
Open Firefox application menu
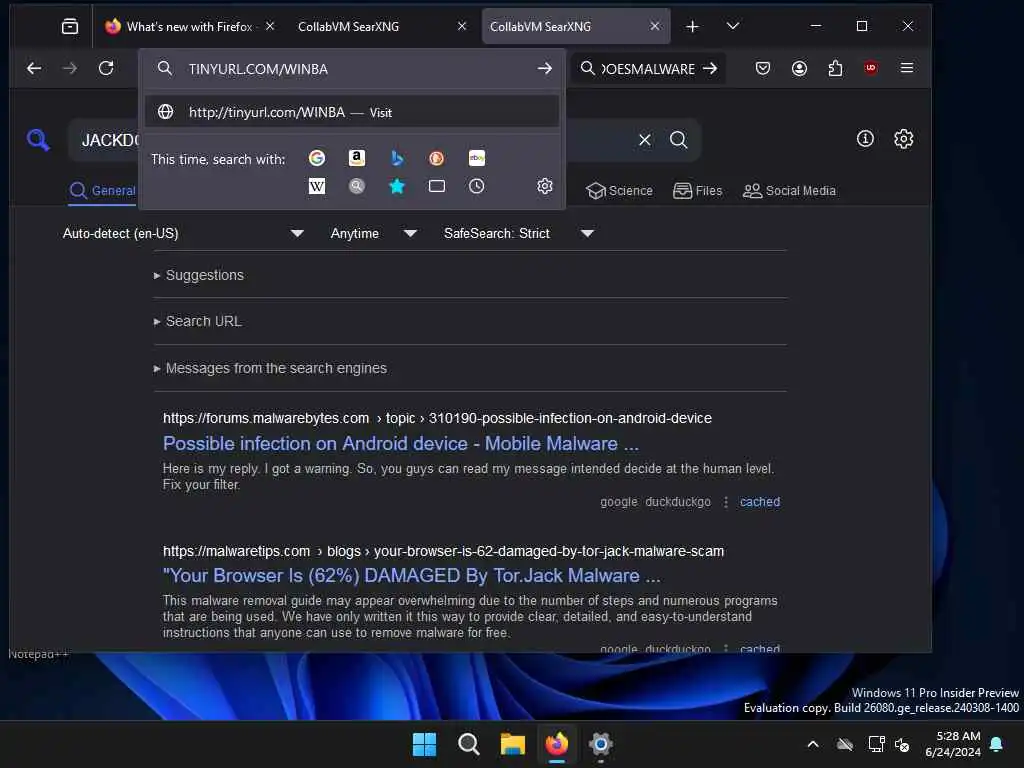907,68
